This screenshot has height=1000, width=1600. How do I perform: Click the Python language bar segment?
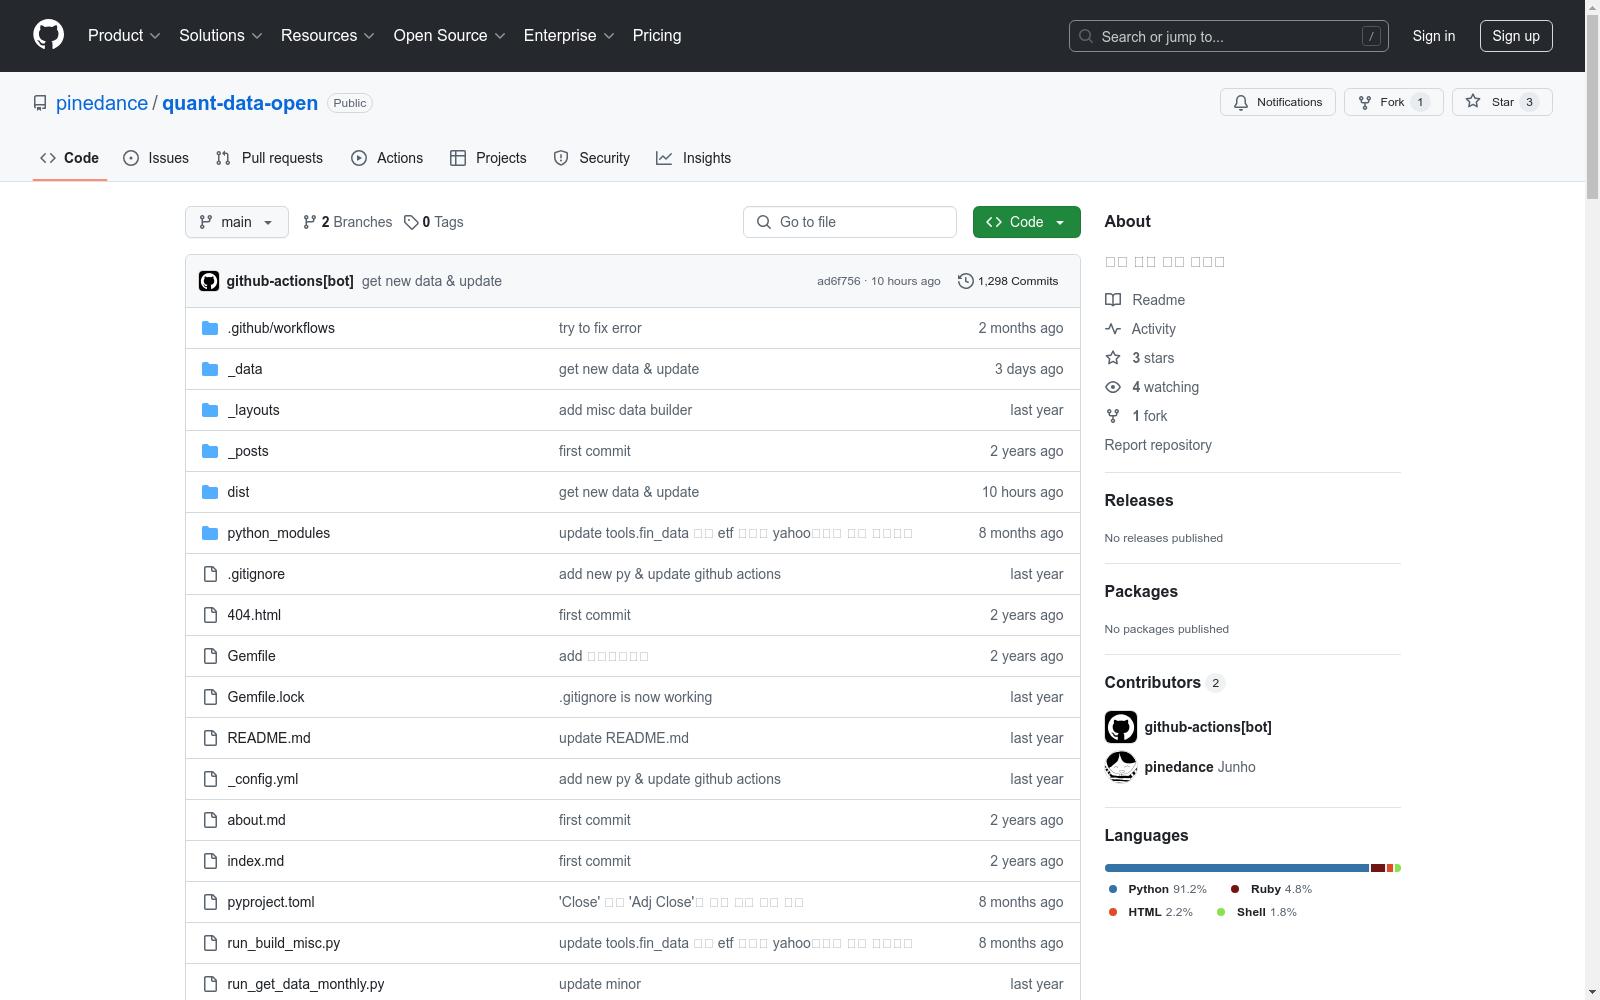[1237, 868]
